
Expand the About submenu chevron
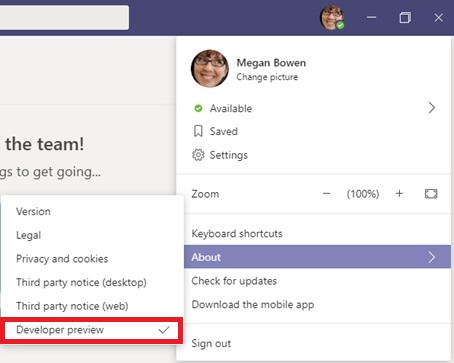coord(432,257)
